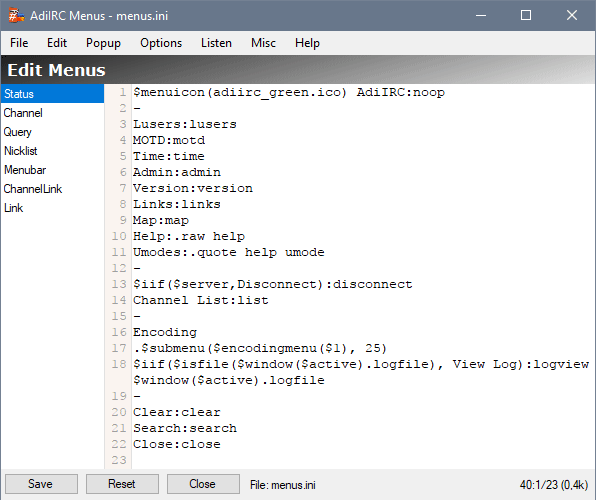Open the File menu

click(x=19, y=43)
